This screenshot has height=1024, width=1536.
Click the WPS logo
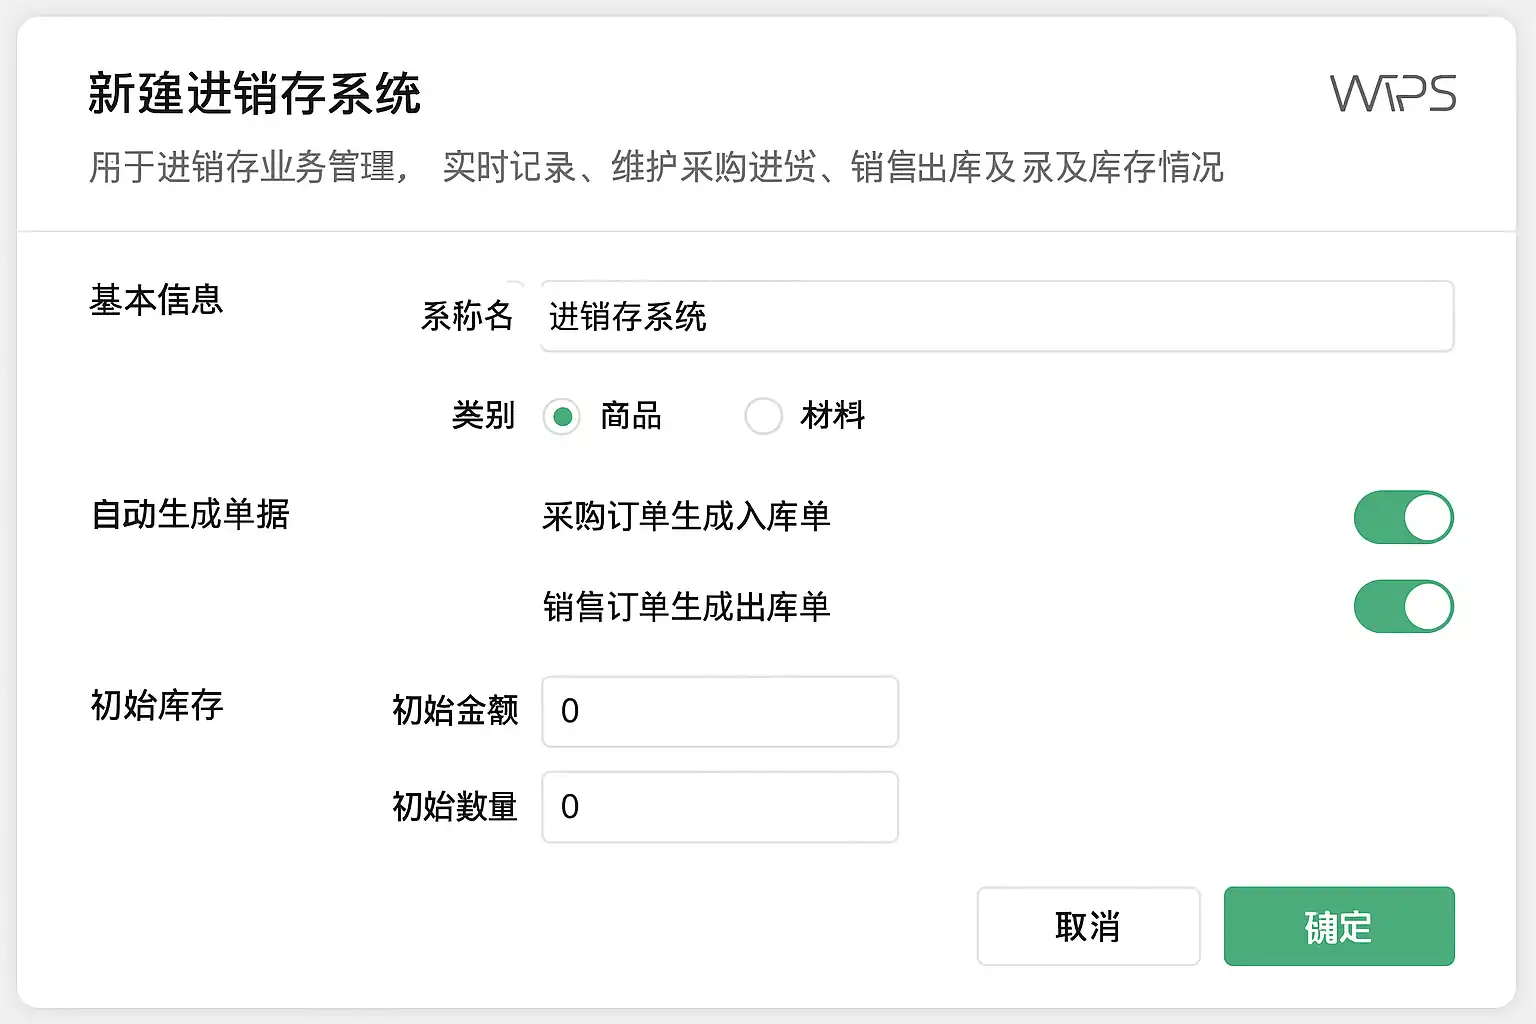[x=1392, y=94]
